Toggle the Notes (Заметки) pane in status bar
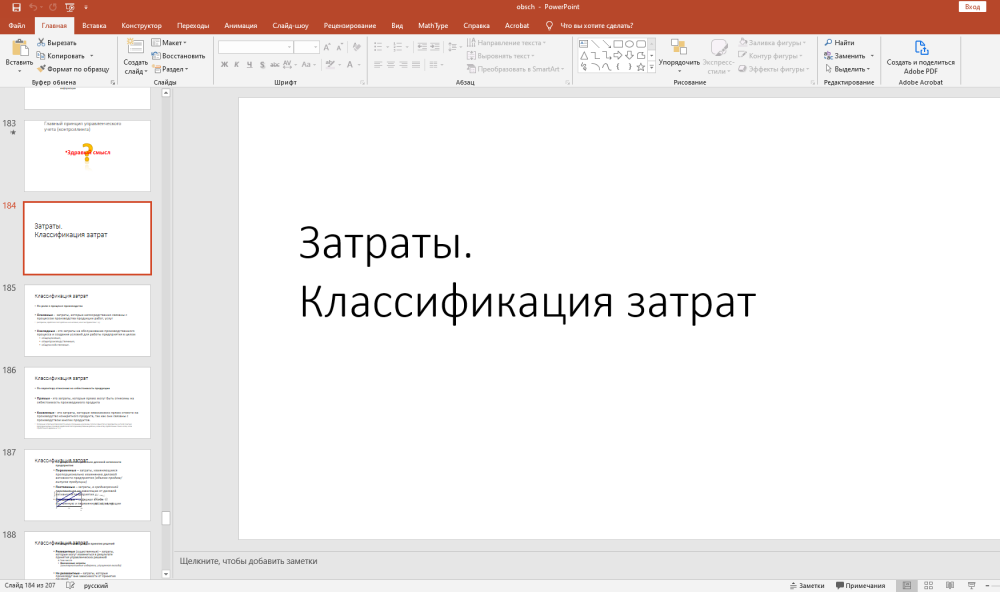1000x592 pixels. (806, 585)
